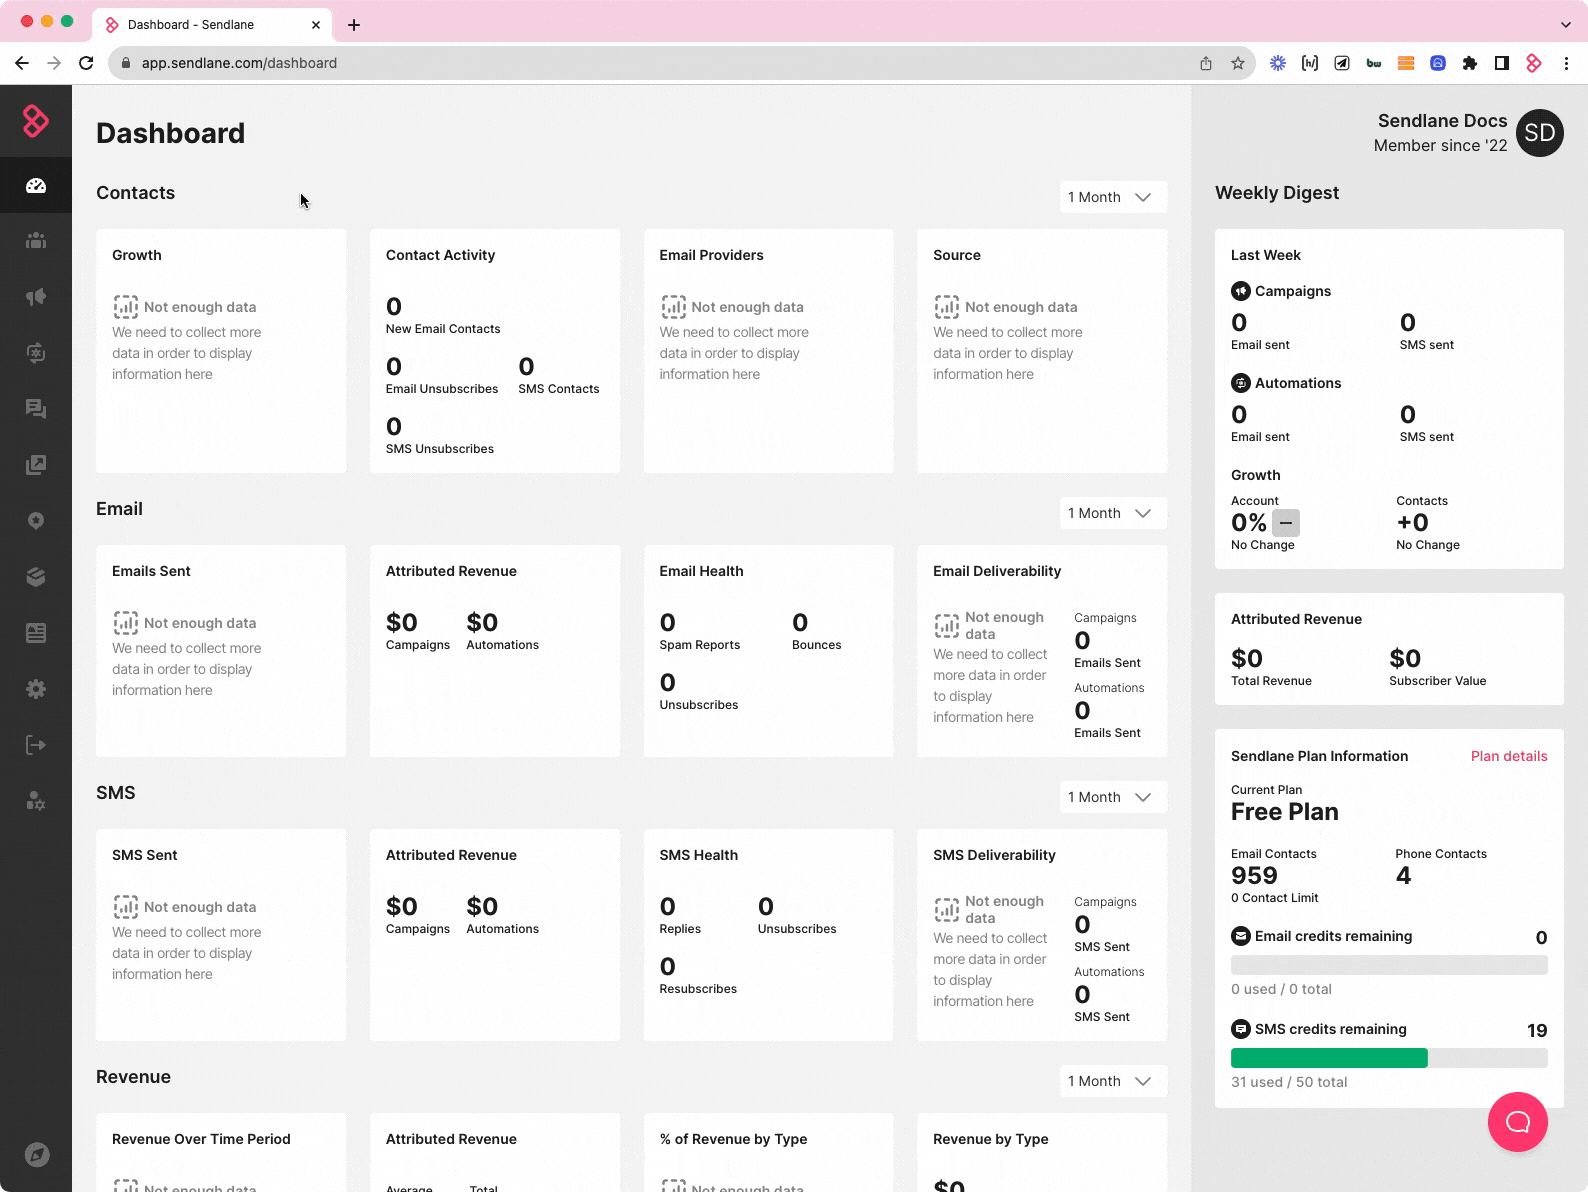Click the SMS Contacts label

click(558, 389)
